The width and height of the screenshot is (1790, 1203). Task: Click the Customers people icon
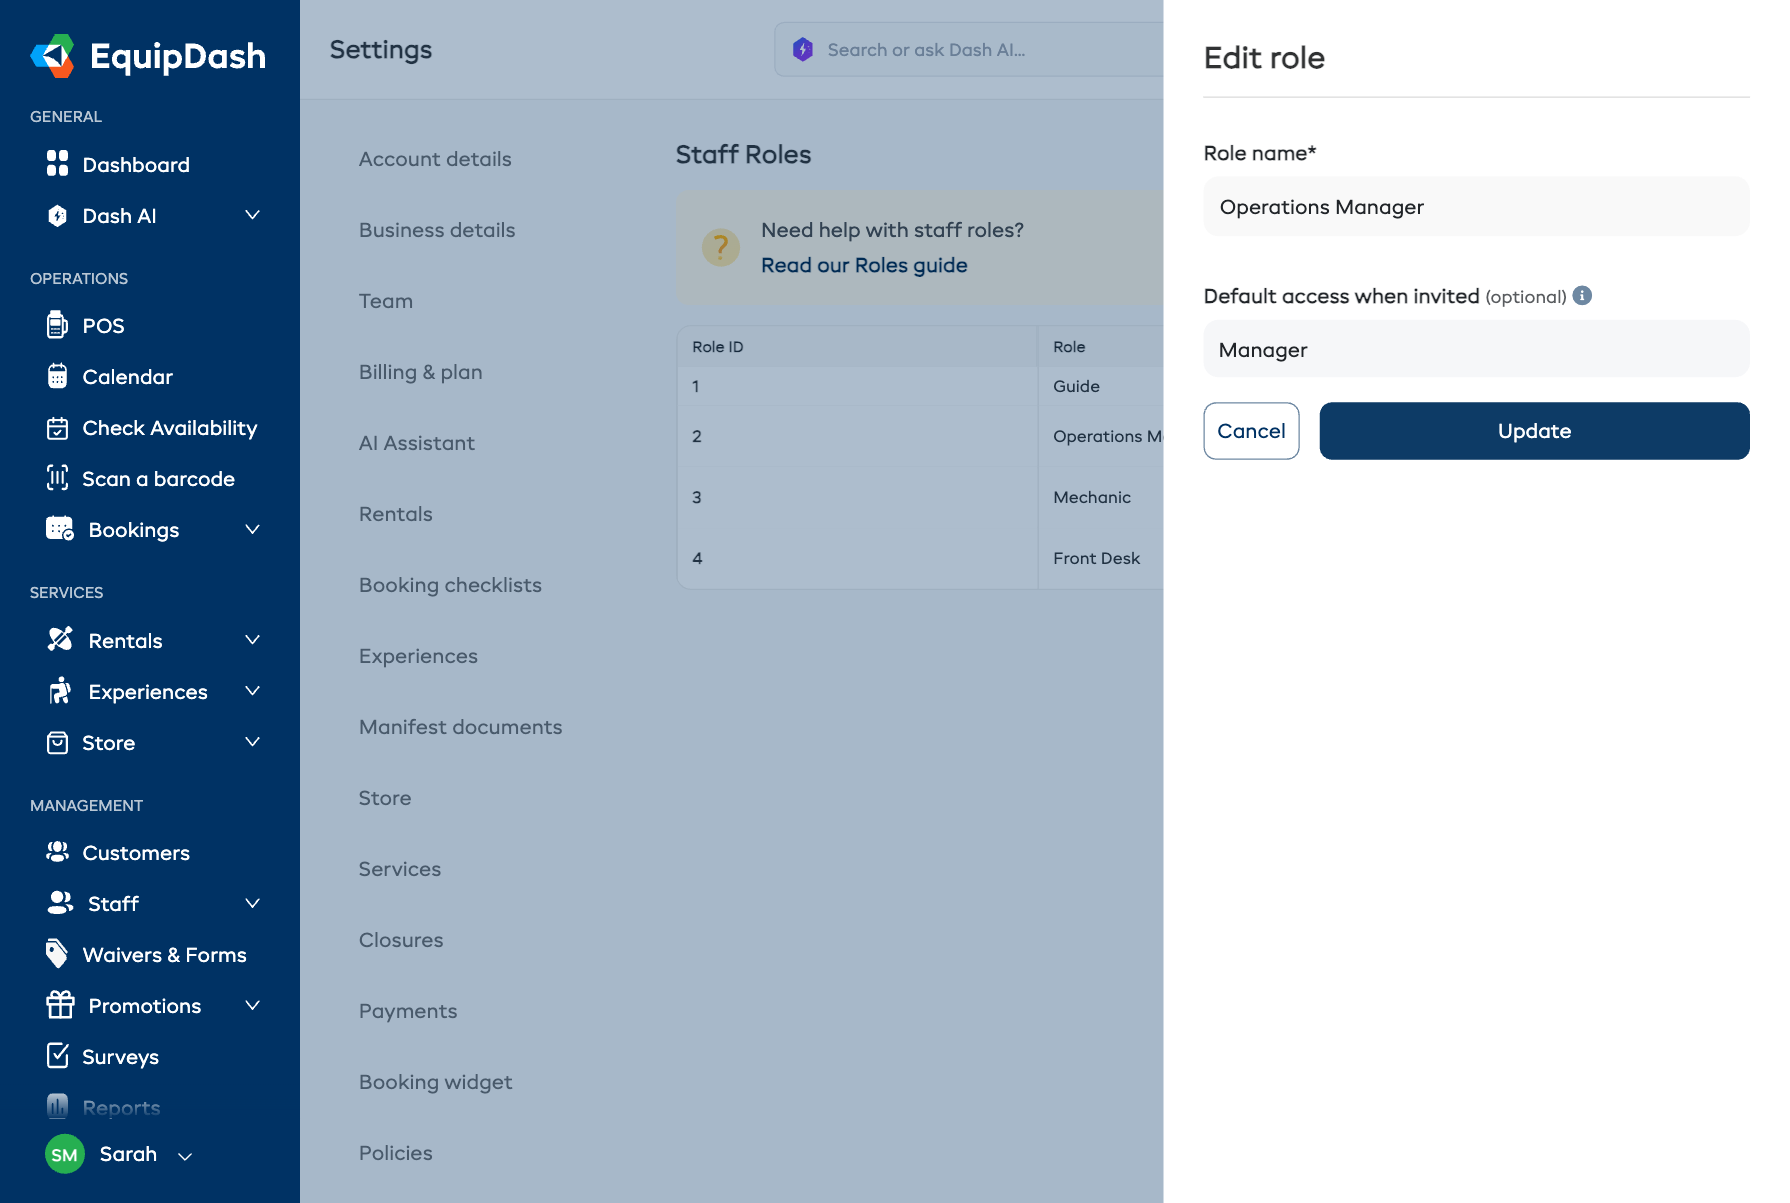tap(58, 852)
